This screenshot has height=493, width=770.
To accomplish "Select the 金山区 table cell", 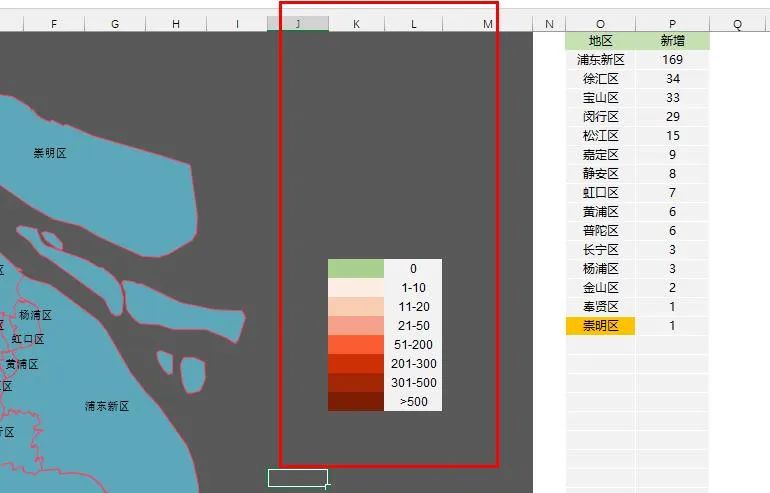I will point(600,287).
